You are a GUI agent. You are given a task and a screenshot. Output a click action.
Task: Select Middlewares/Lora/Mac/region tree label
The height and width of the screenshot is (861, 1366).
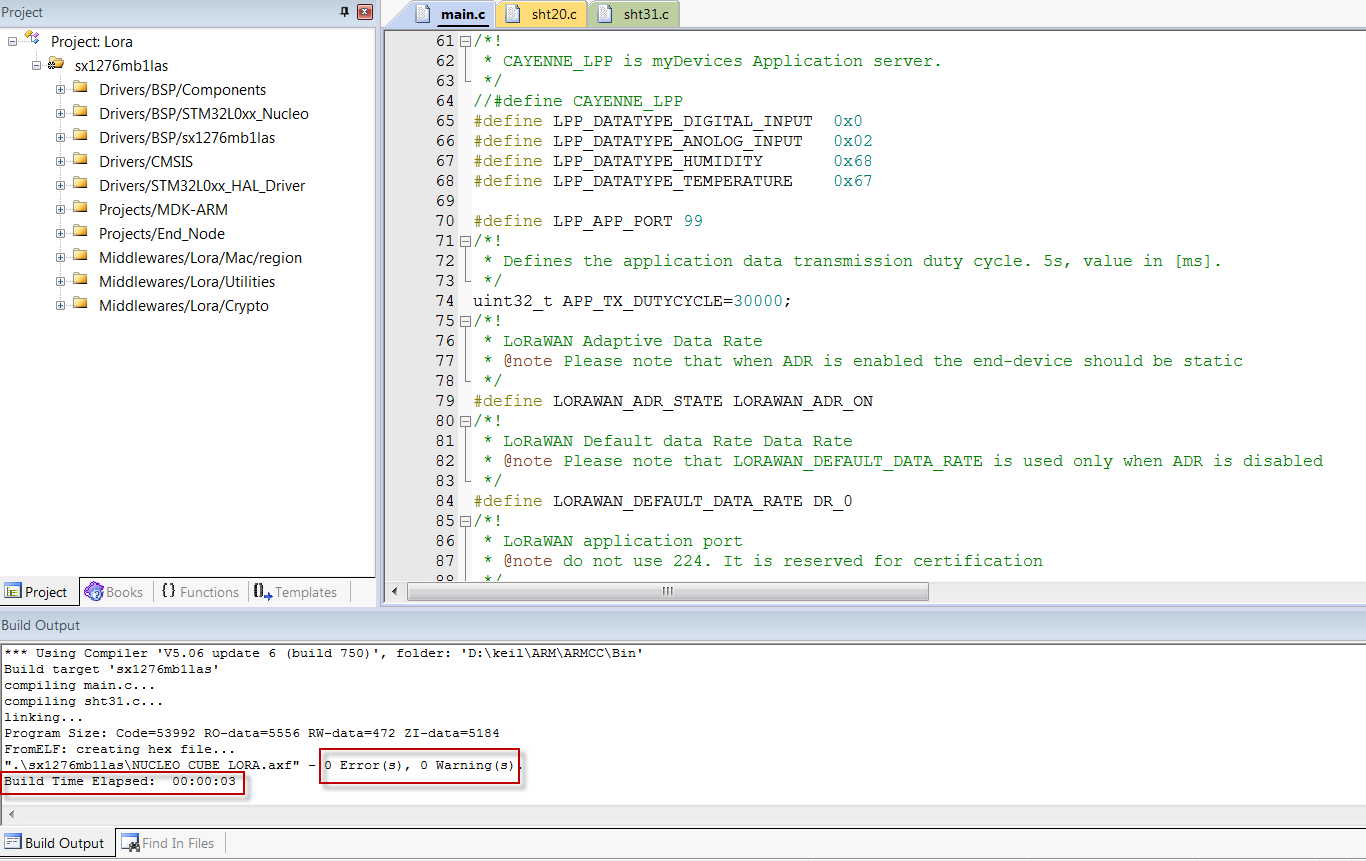[200, 258]
